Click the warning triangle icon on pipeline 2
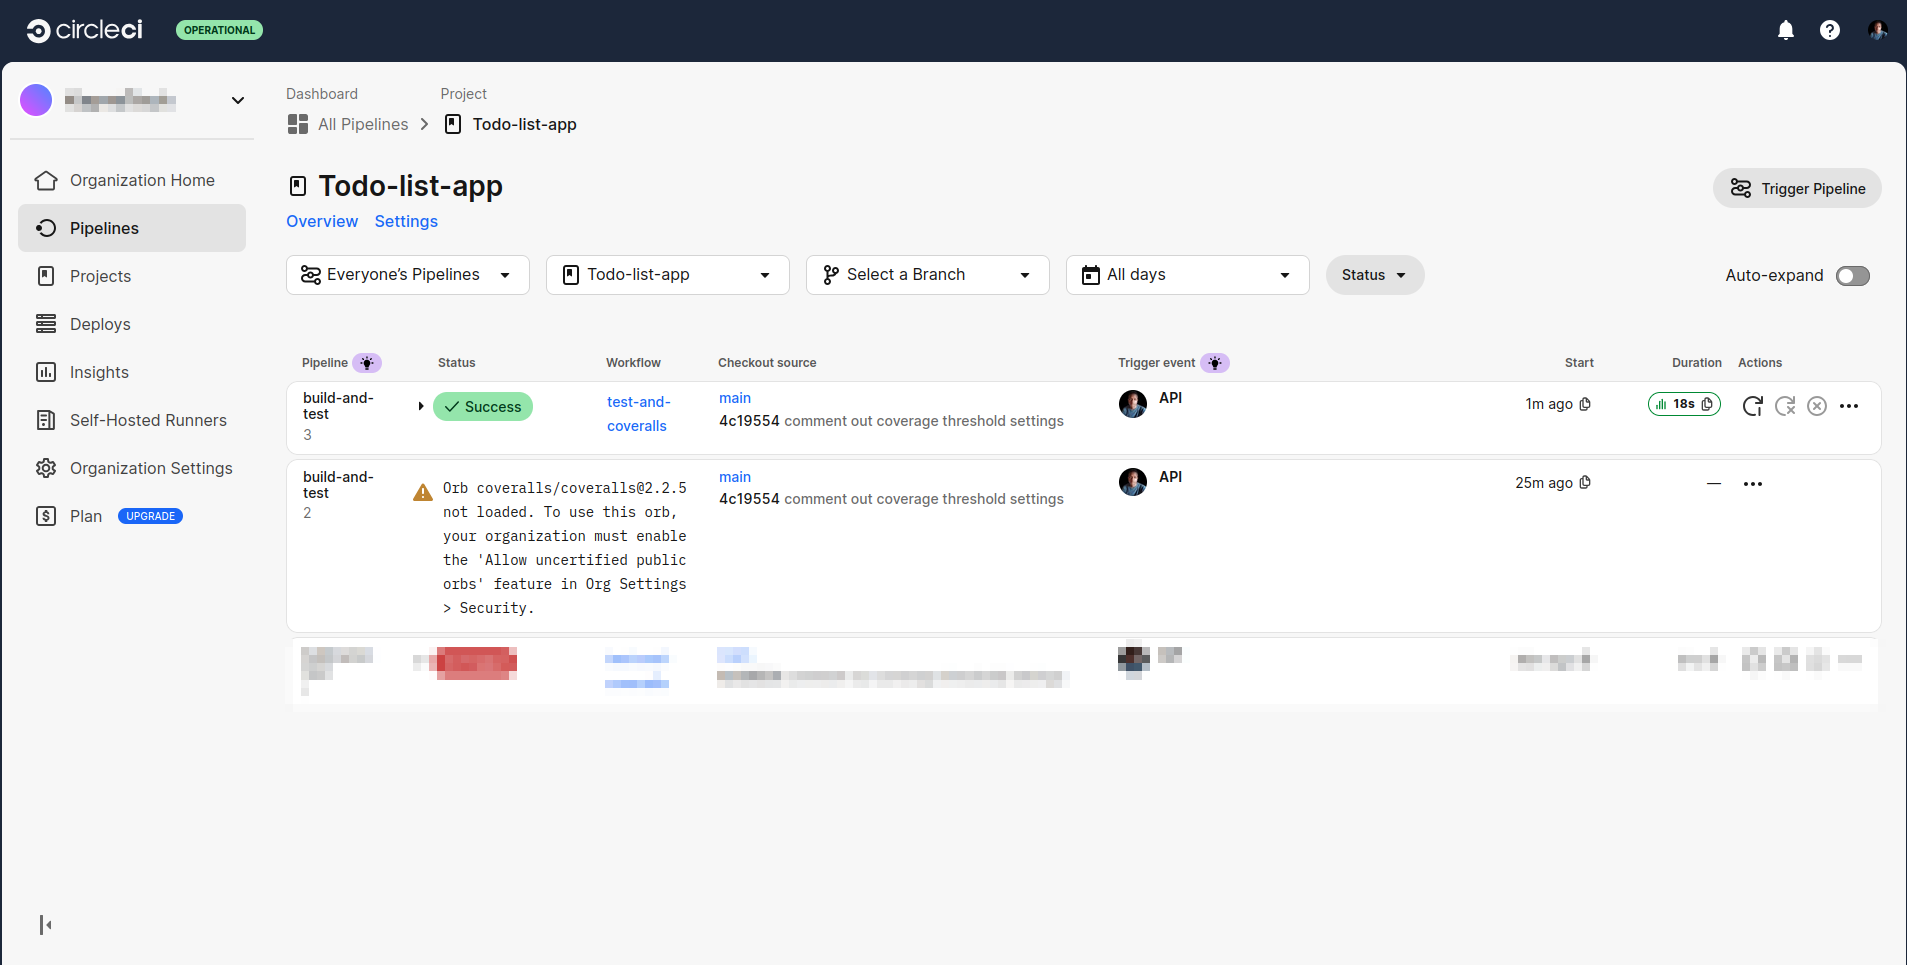The height and width of the screenshot is (965, 1907). (x=423, y=492)
